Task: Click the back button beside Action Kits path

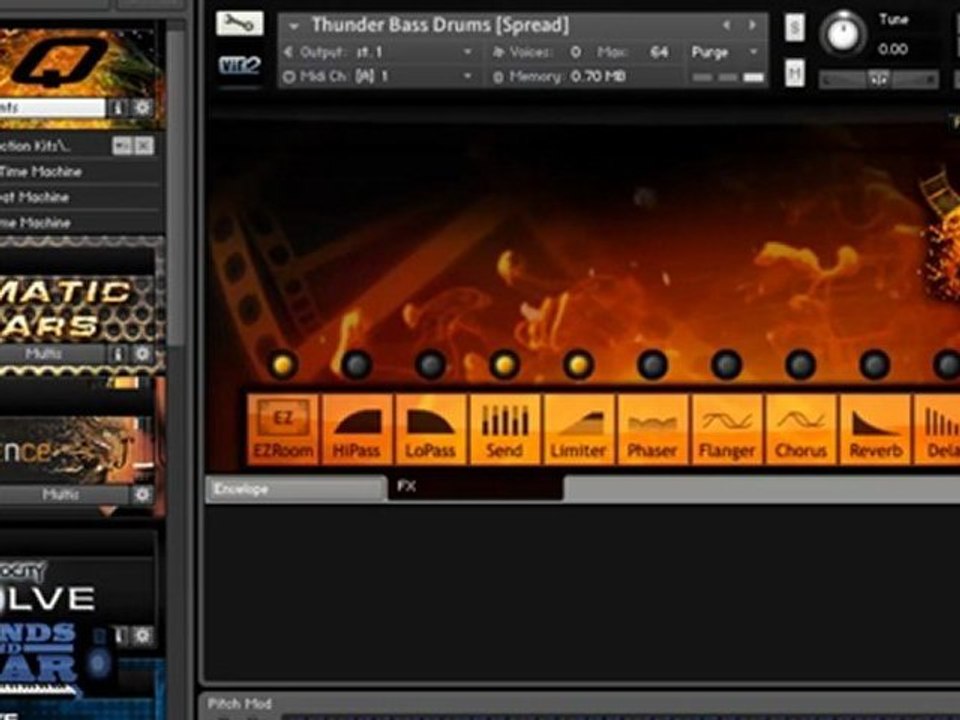Action: 122,146
